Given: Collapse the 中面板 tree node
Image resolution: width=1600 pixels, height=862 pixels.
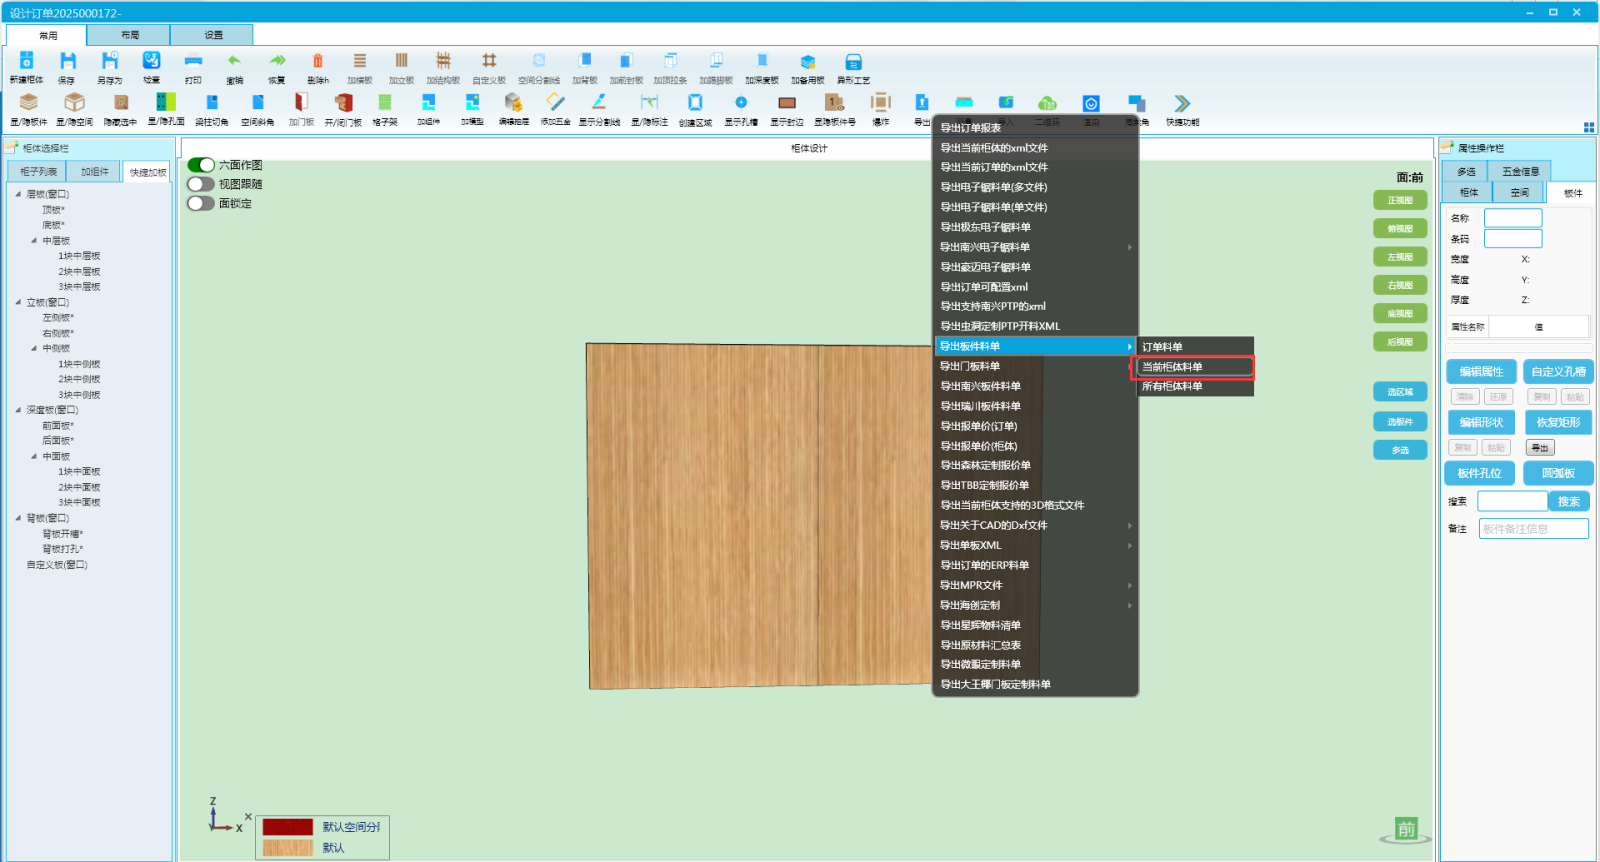Looking at the screenshot, I should coord(34,456).
